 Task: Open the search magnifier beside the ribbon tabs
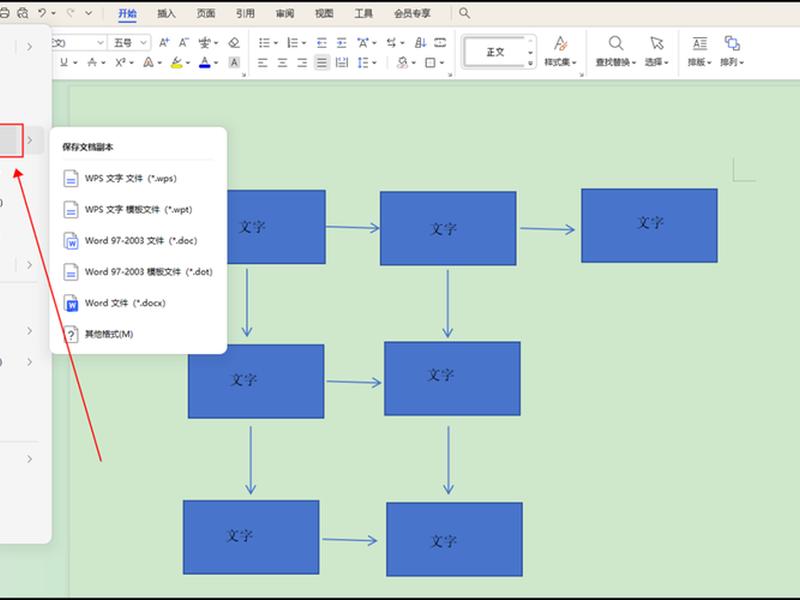(x=464, y=13)
